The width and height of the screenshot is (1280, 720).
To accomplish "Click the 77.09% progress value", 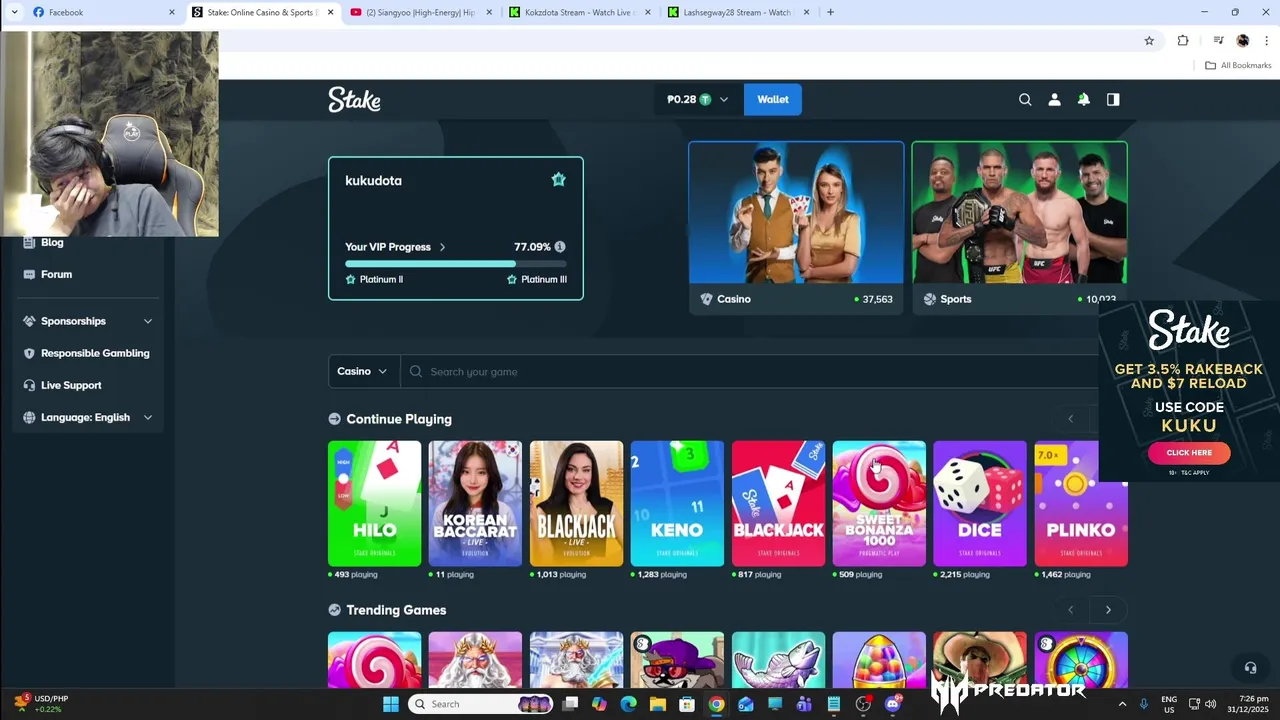I will pyautogui.click(x=532, y=247).
